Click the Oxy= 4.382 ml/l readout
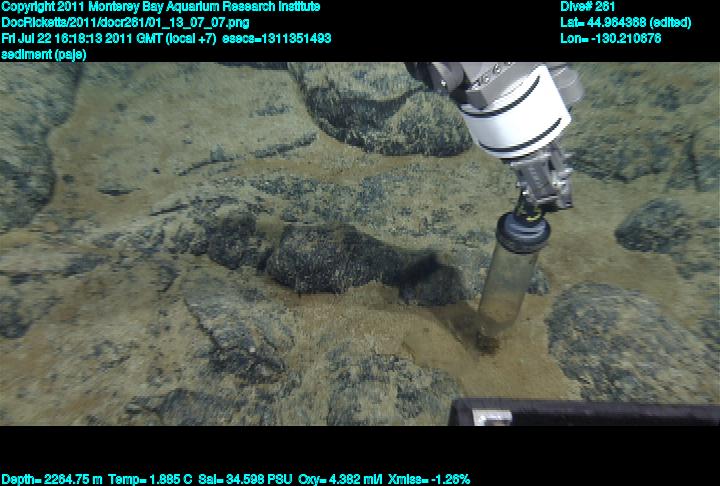720x486 pixels. pyautogui.click(x=342, y=479)
